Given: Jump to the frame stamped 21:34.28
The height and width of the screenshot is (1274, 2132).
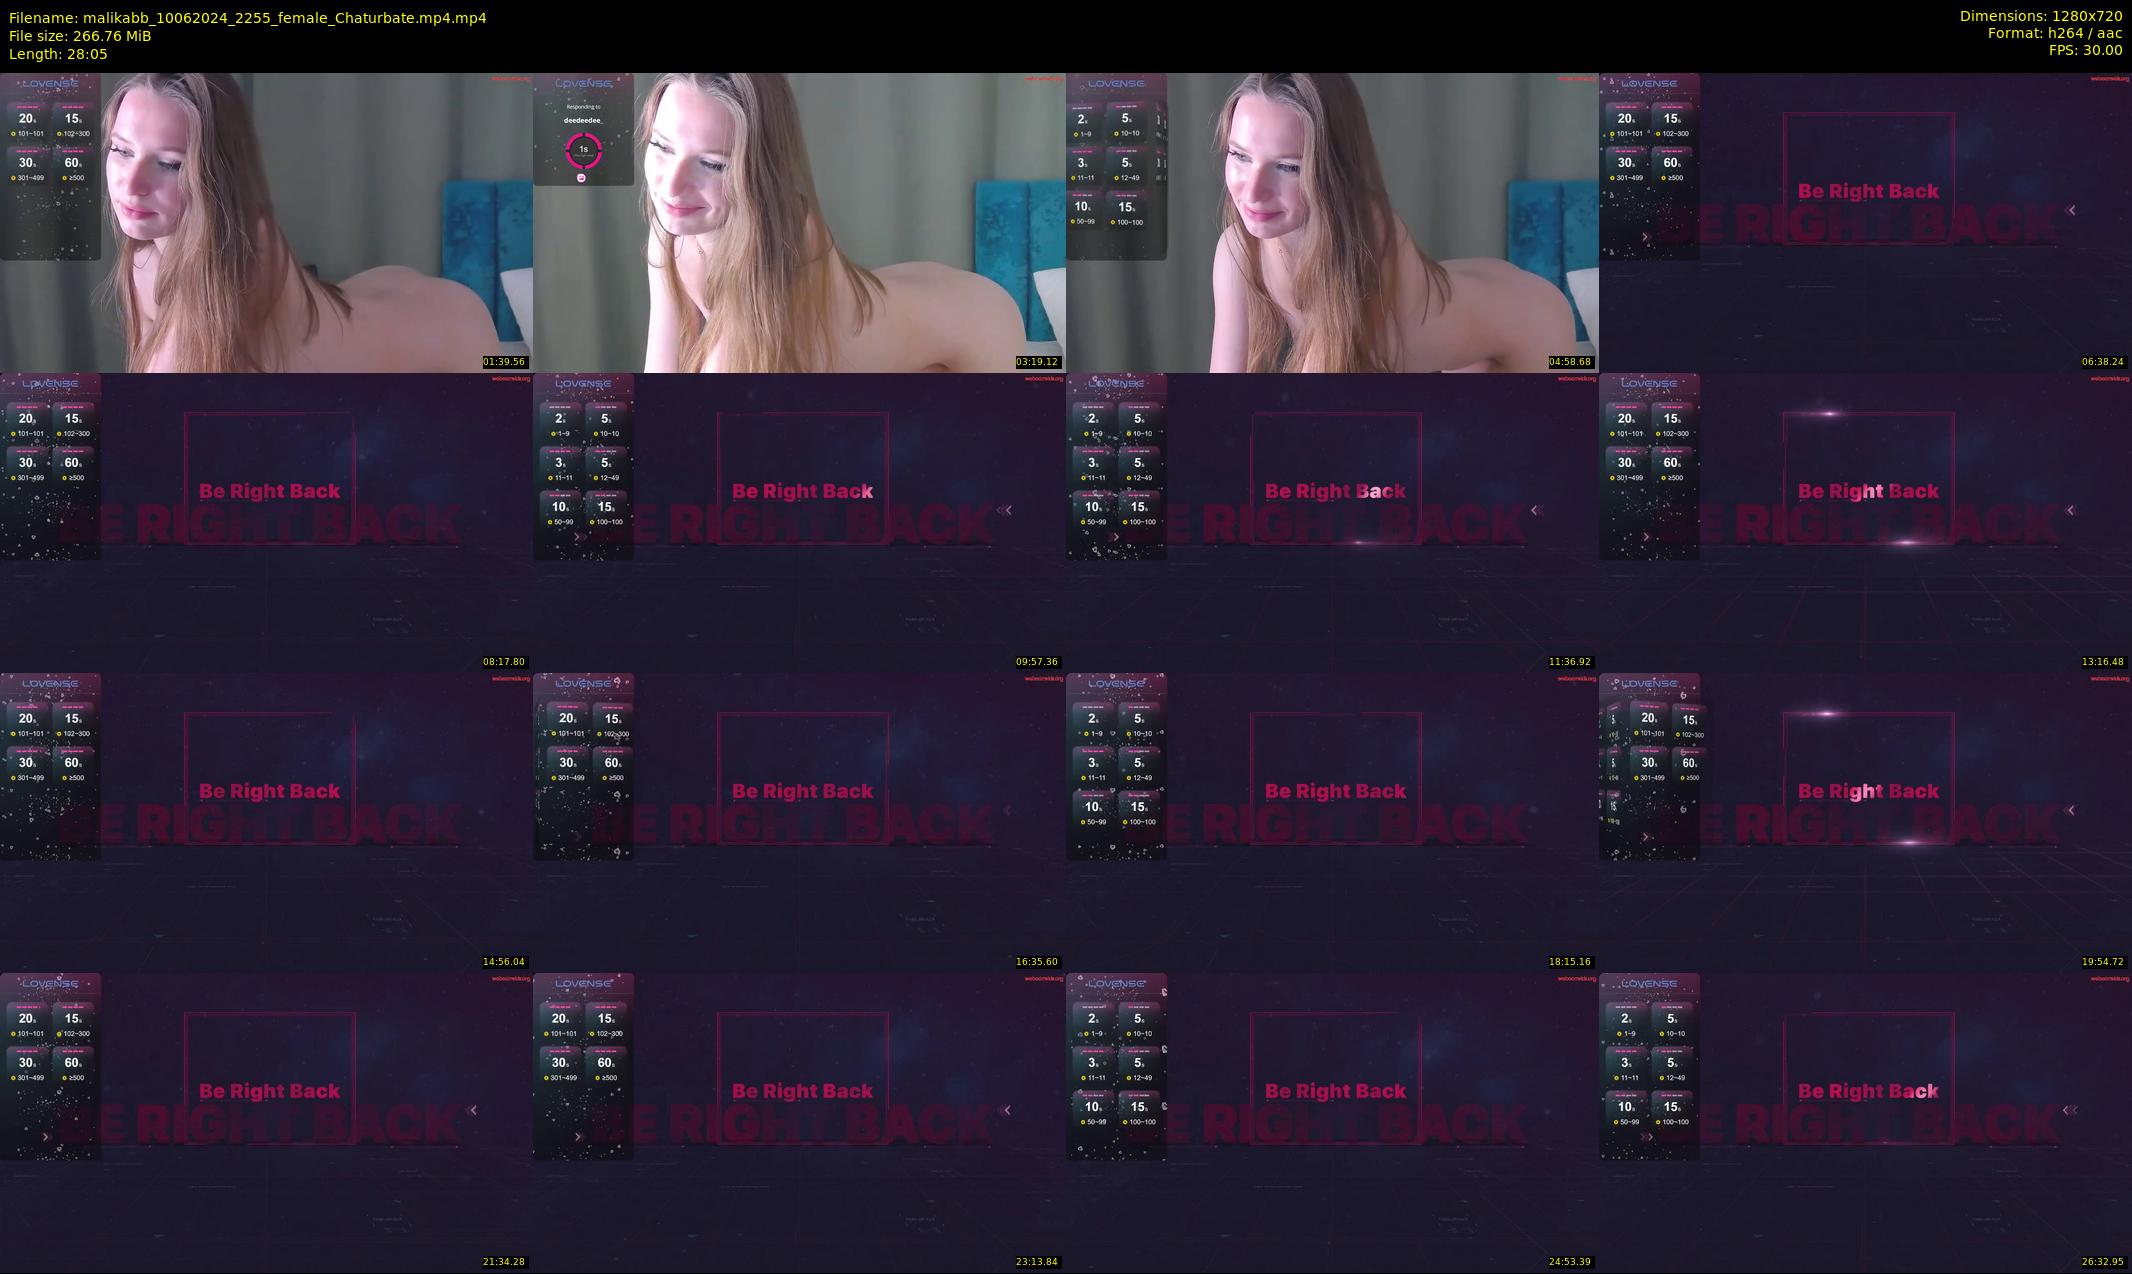Looking at the screenshot, I should [x=266, y=1122].
